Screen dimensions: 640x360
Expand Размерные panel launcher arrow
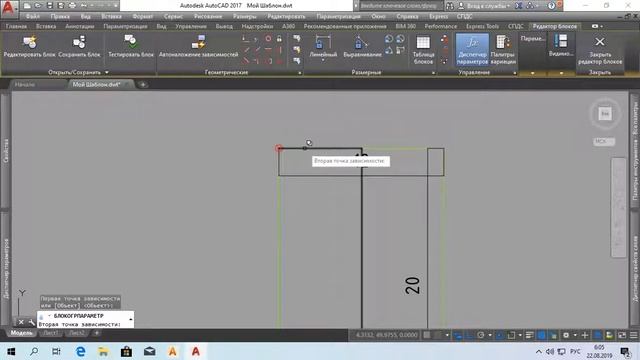(x=433, y=73)
